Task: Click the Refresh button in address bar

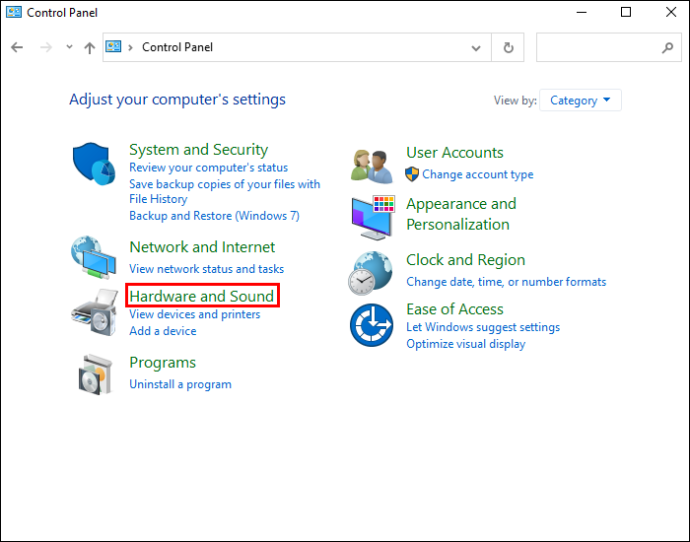Action: [x=509, y=47]
